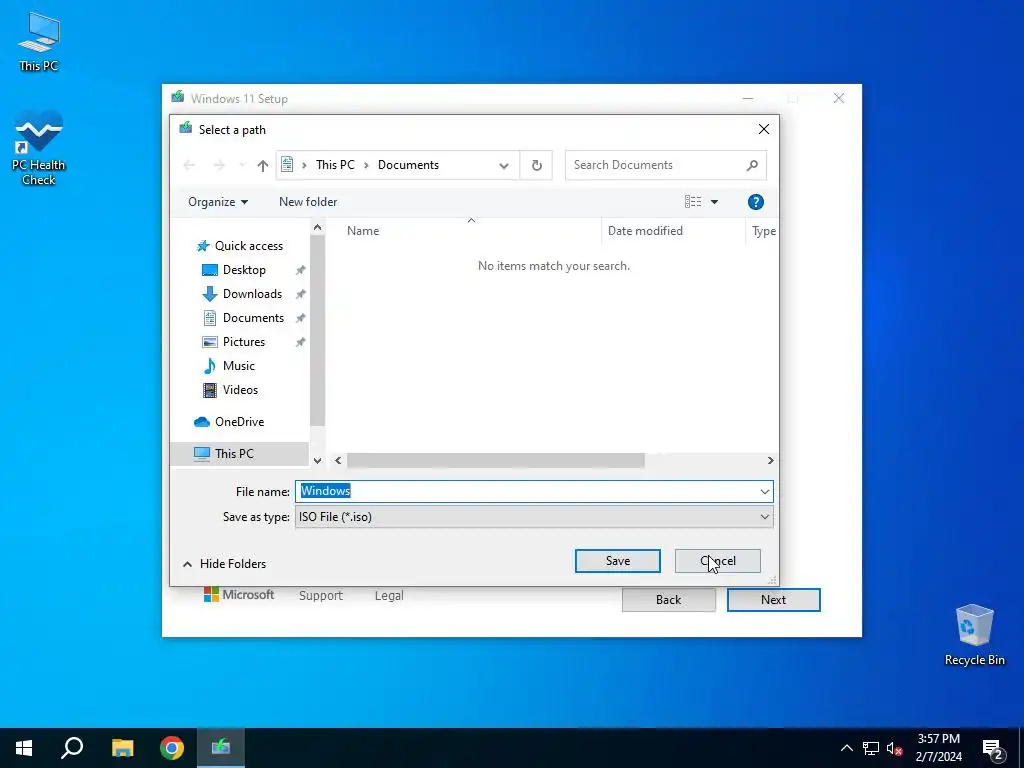Viewport: 1024px width, 768px height.
Task: Open the Organize dropdown menu
Action: point(217,202)
